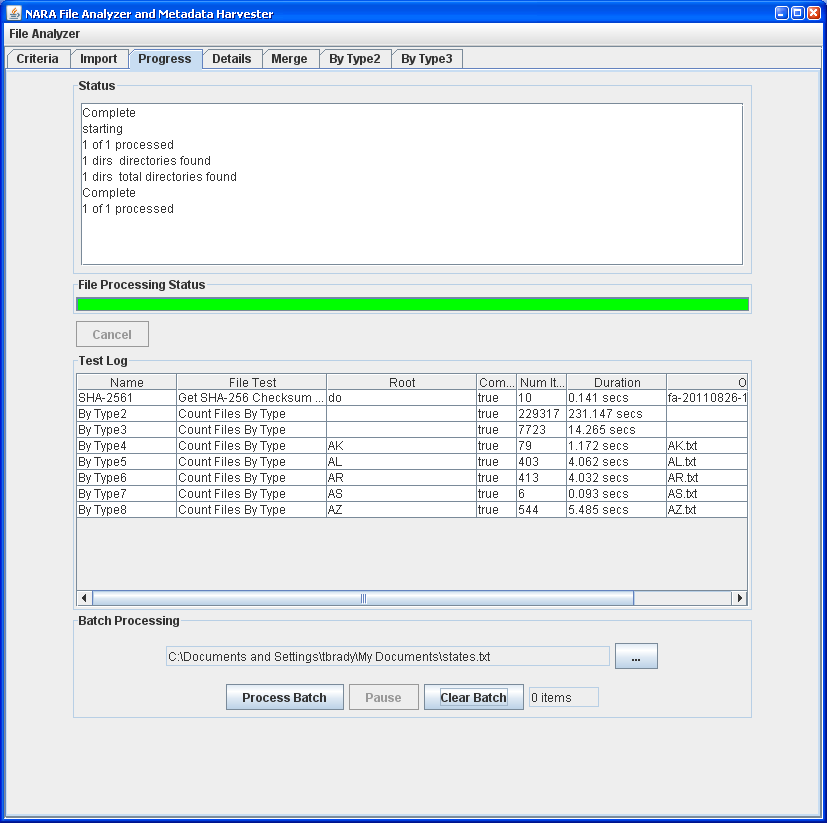
Task: Click the Duration column header
Action: click(615, 381)
